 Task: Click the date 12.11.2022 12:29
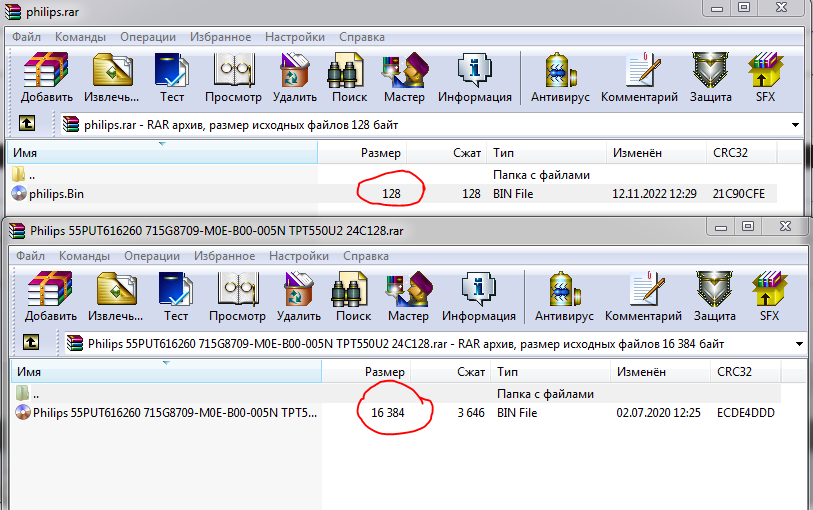654,194
